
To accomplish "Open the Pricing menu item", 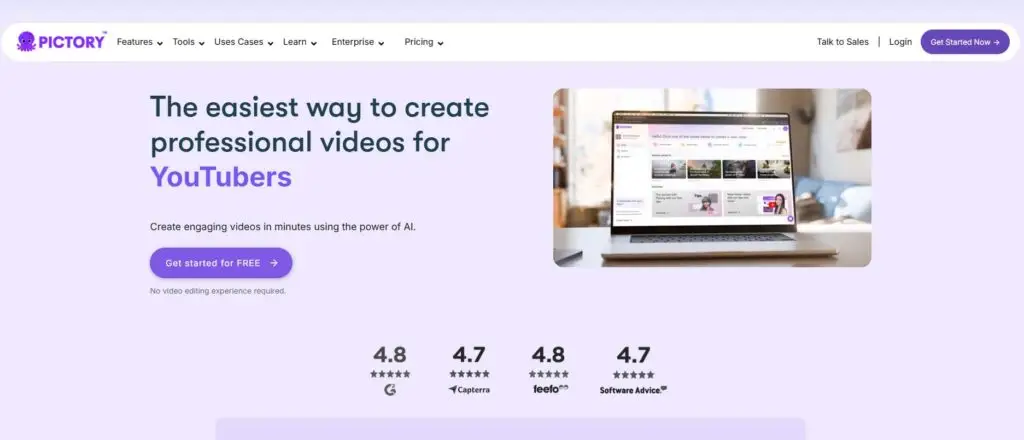I will click(424, 42).
